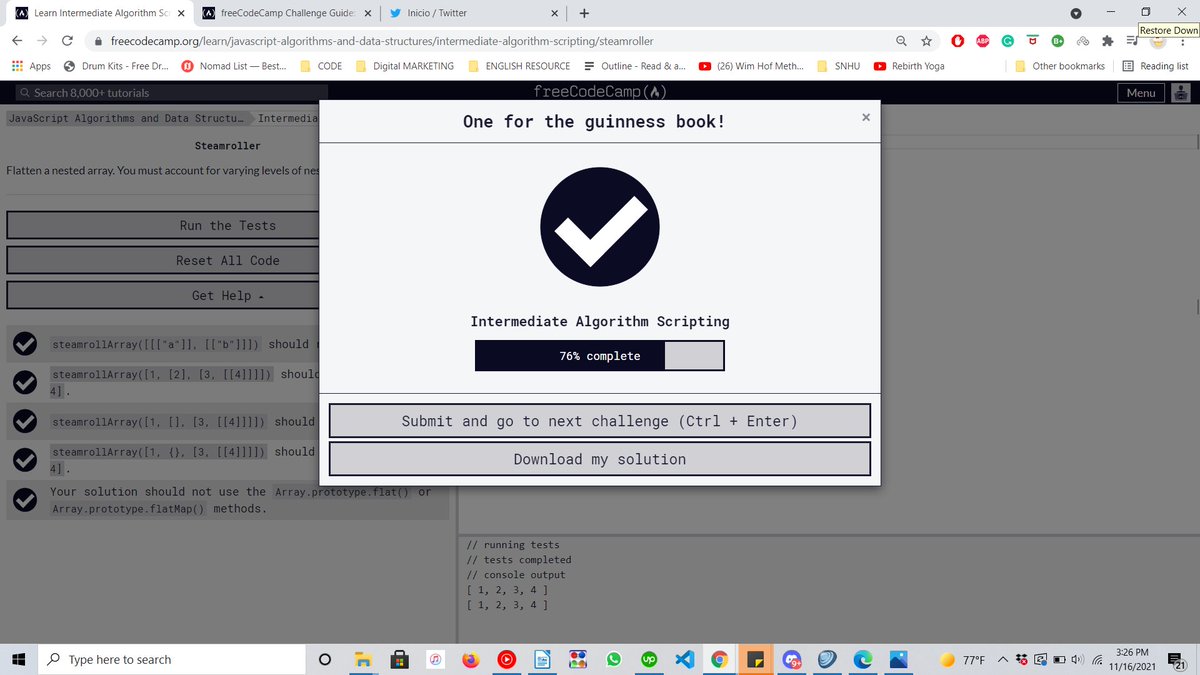Open File Explorer from taskbar
Image resolution: width=1200 pixels, height=675 pixels.
365,660
